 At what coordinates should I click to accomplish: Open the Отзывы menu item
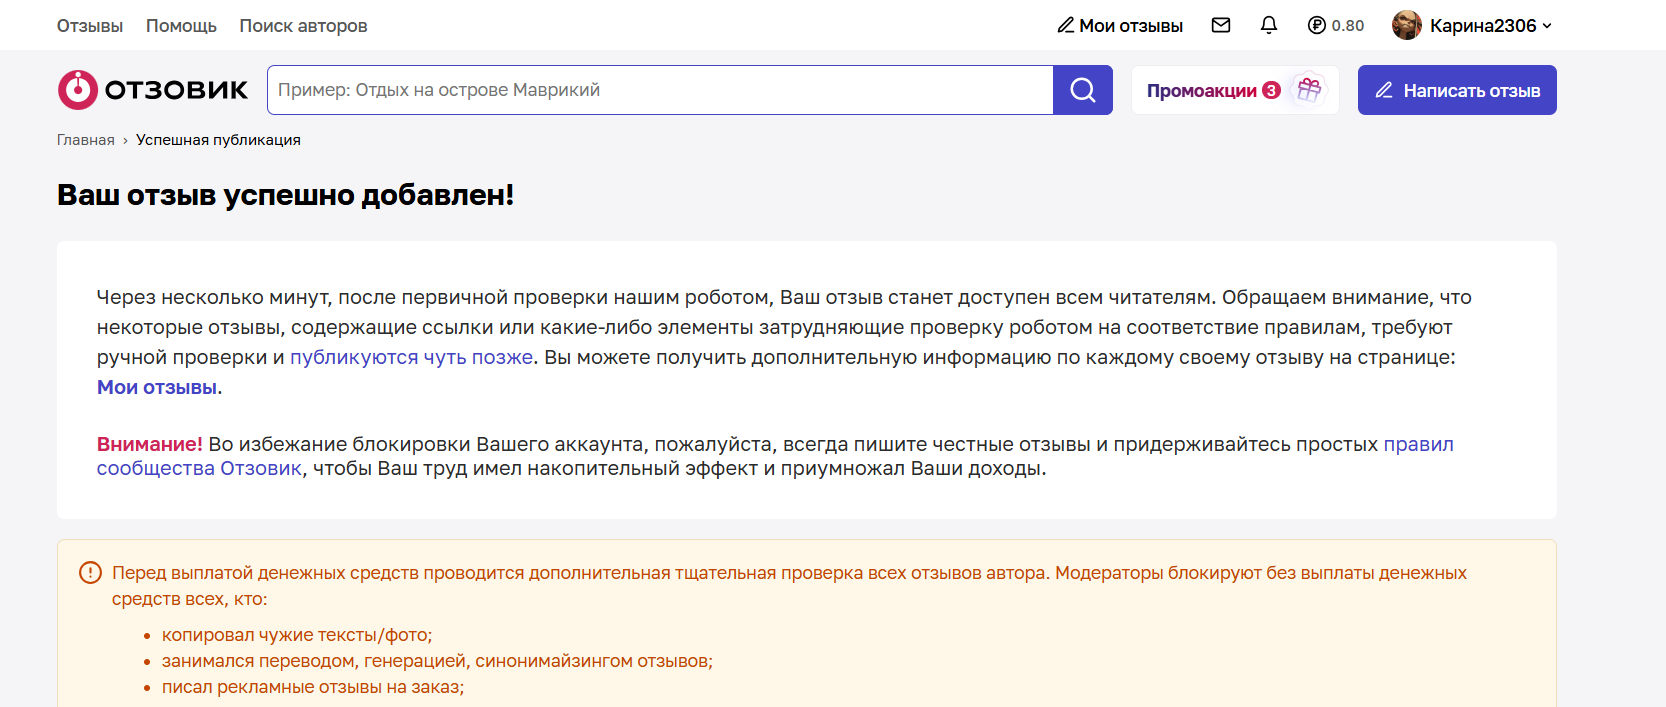90,26
